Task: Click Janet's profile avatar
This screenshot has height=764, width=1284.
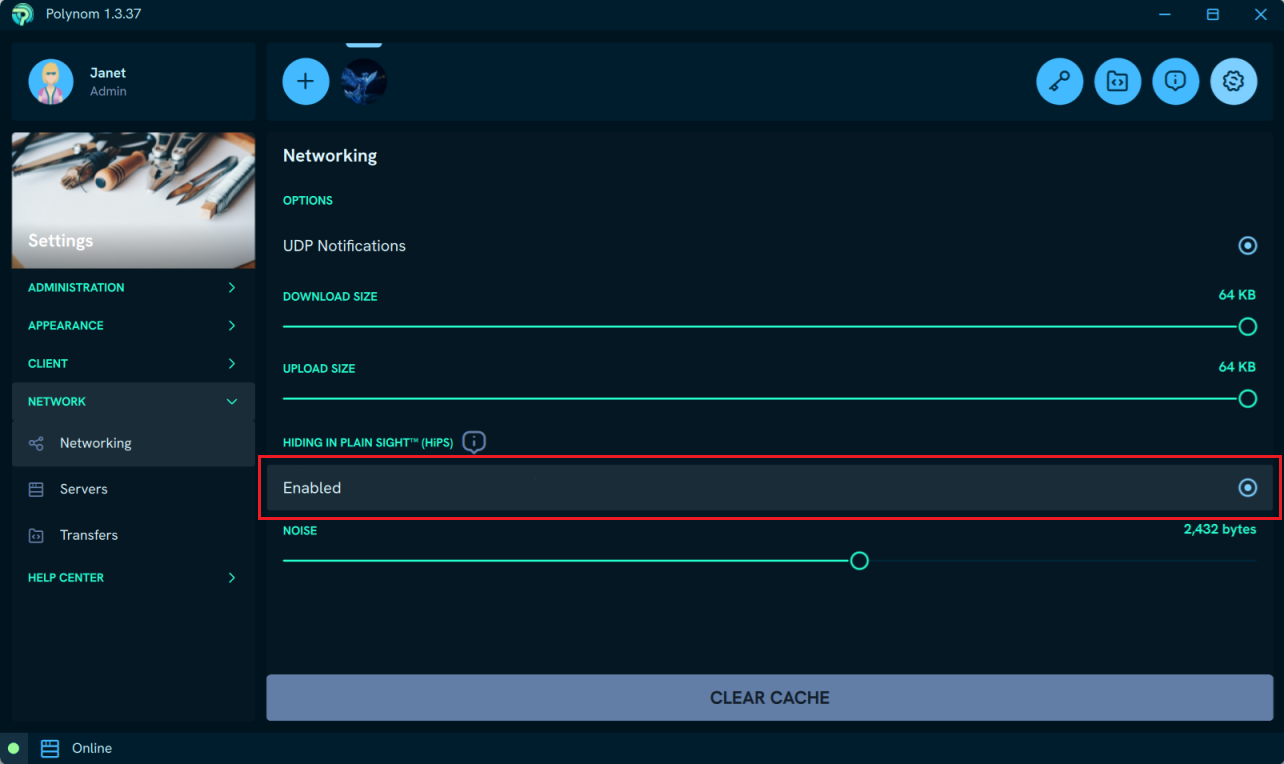Action: click(x=51, y=82)
